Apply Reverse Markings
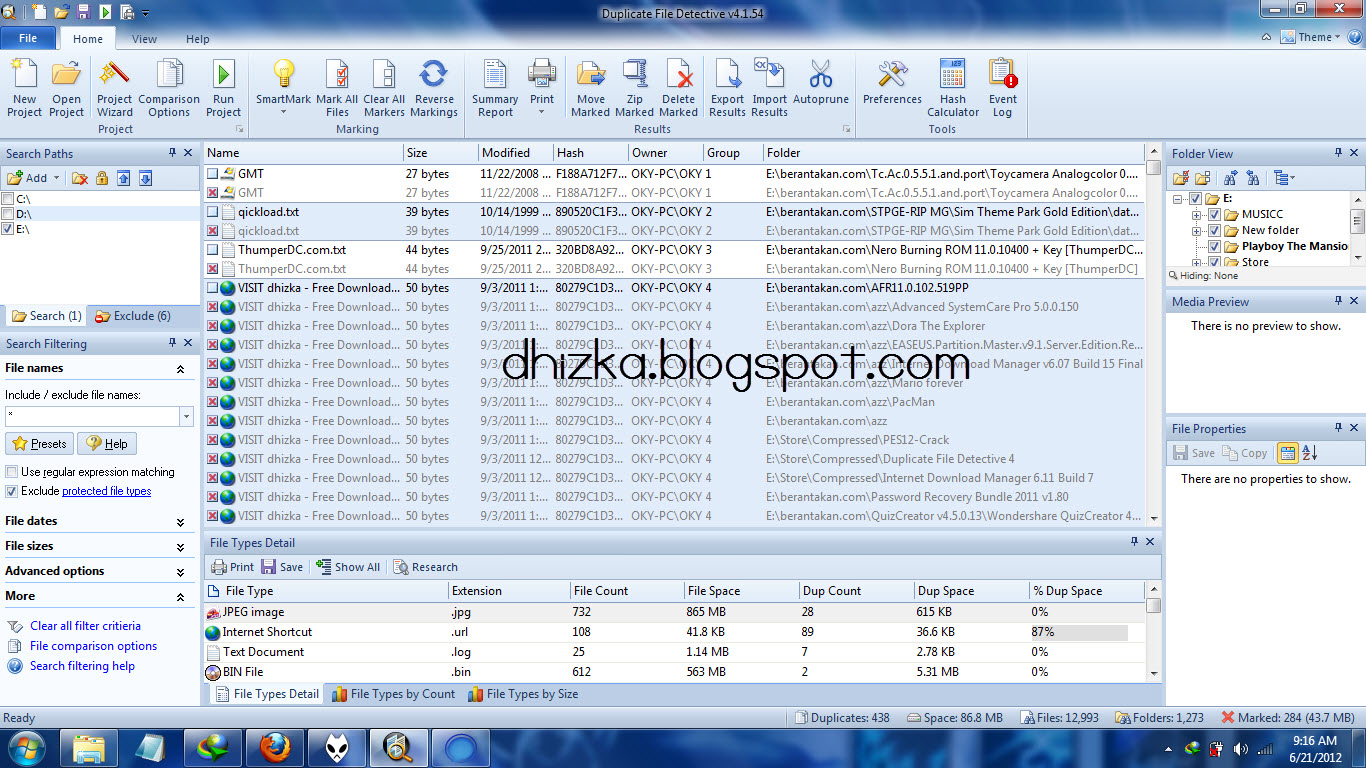Screen dimensions: 1366x768 tap(434, 88)
